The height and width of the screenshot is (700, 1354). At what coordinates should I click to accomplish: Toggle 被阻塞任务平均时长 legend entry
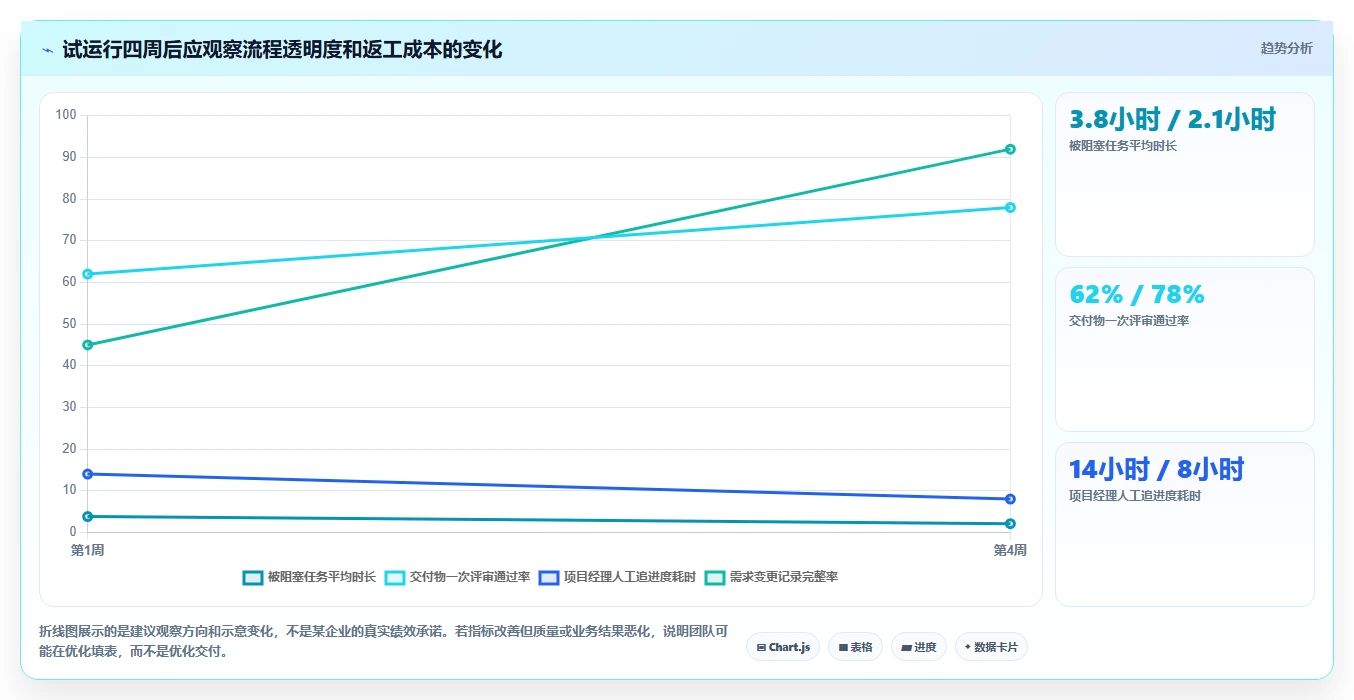[309, 577]
